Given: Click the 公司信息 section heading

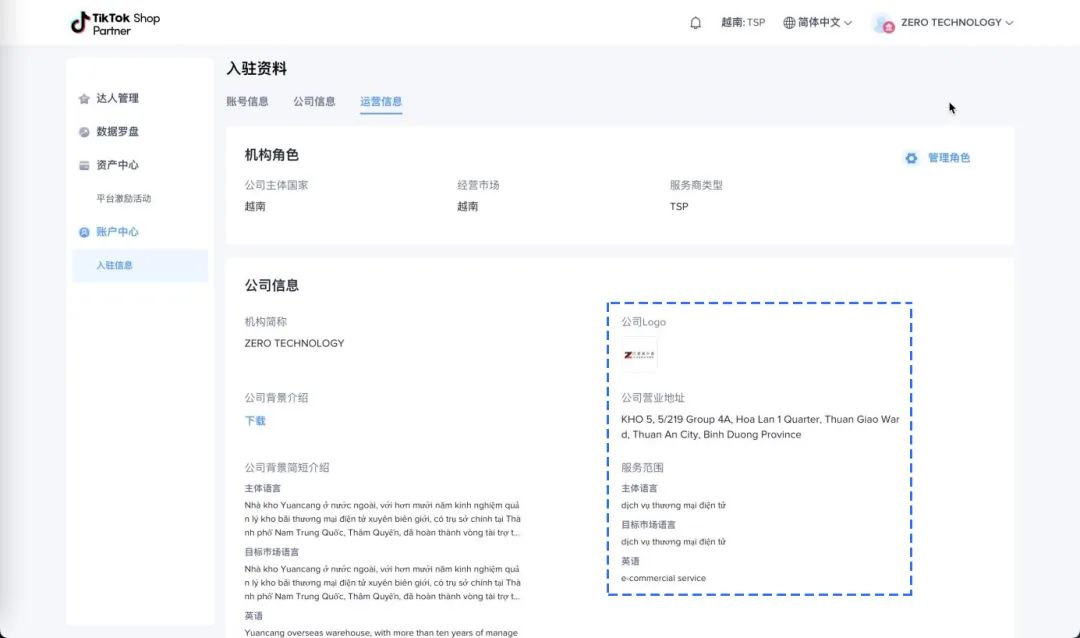Looking at the screenshot, I should tap(271, 285).
